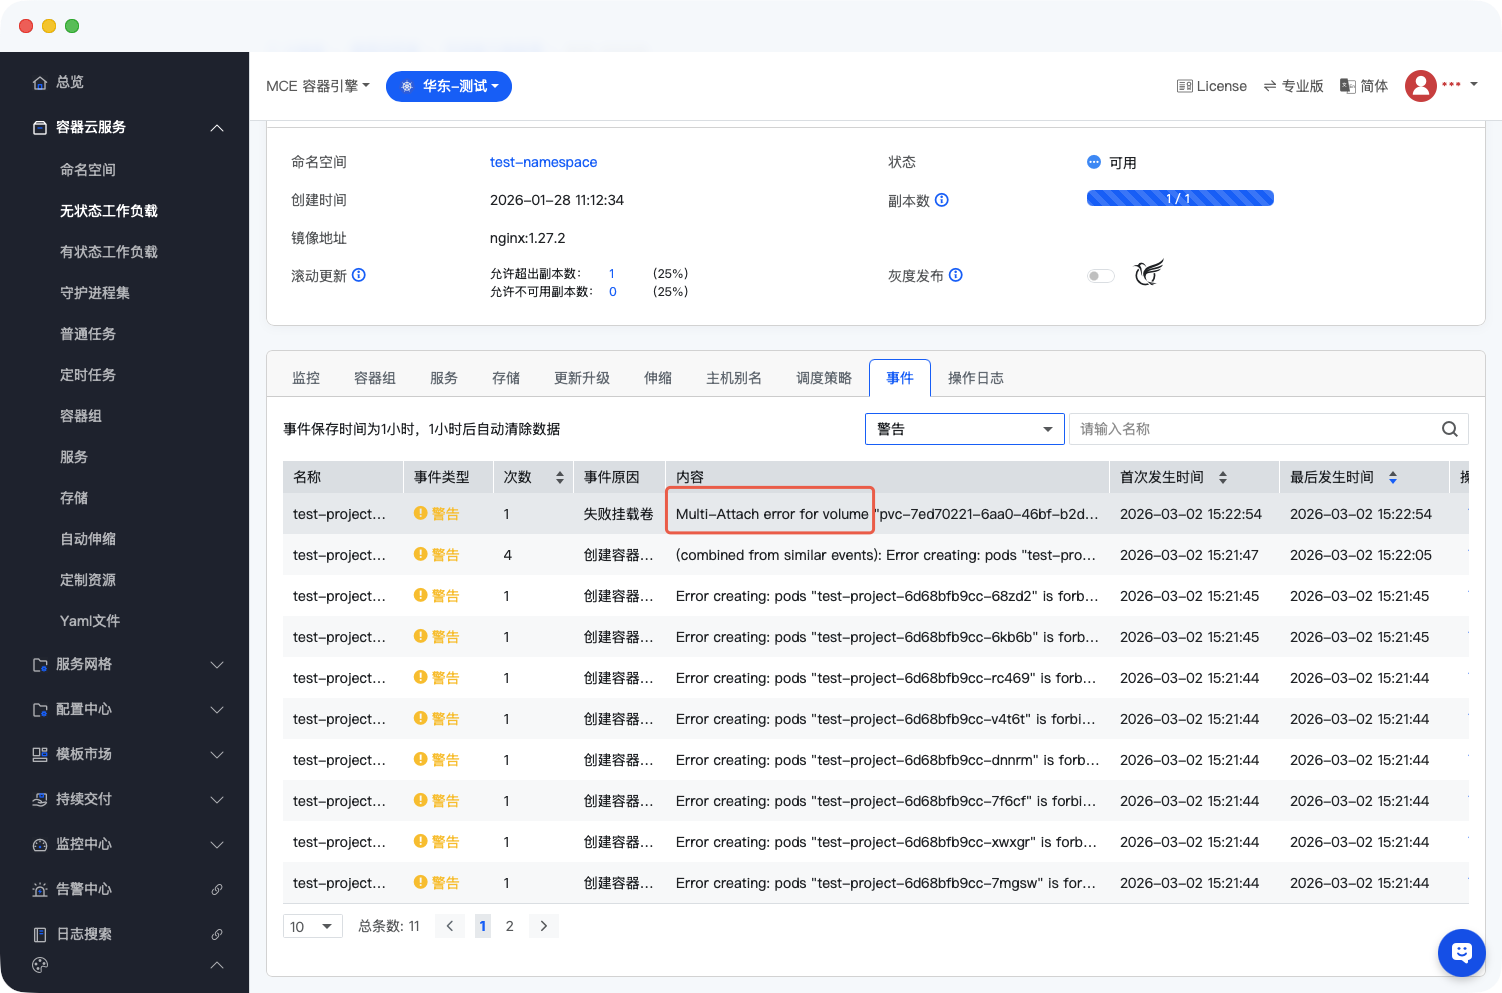Open the 华东-测试 cluster dropdown
Screen dimensions: 1502x993
(449, 86)
